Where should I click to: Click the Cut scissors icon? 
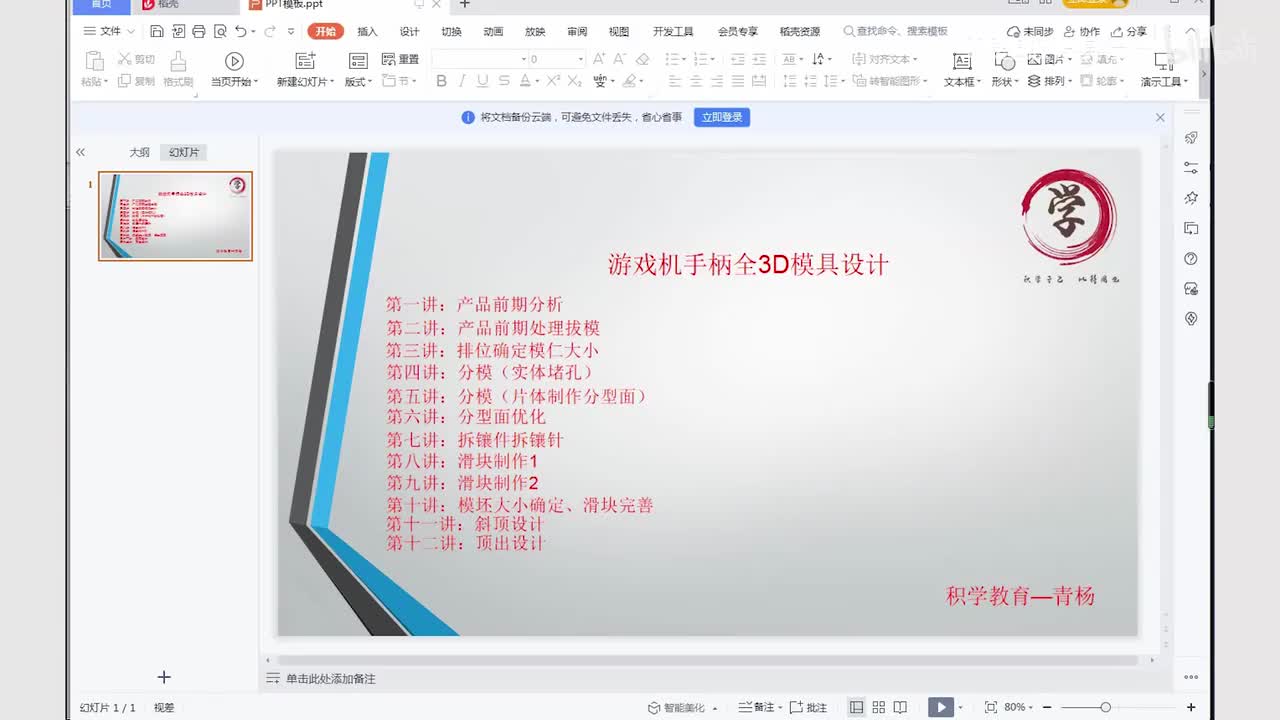click(125, 59)
